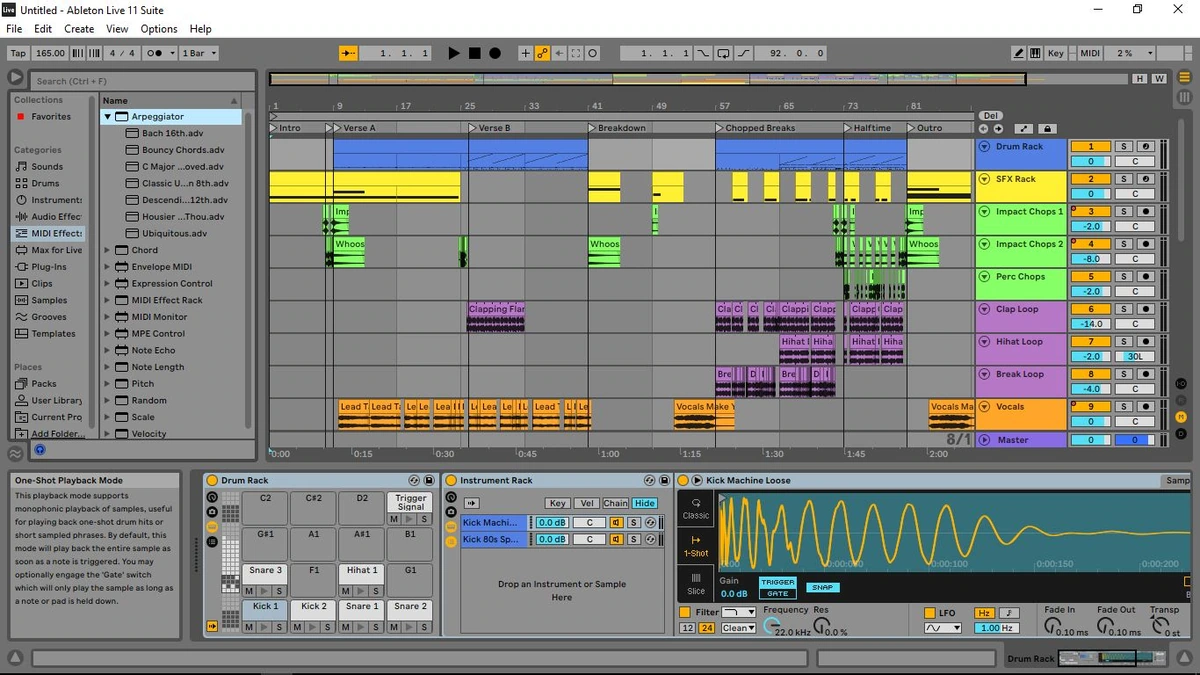Click the Drum Rack hot-swap icon

(414, 480)
